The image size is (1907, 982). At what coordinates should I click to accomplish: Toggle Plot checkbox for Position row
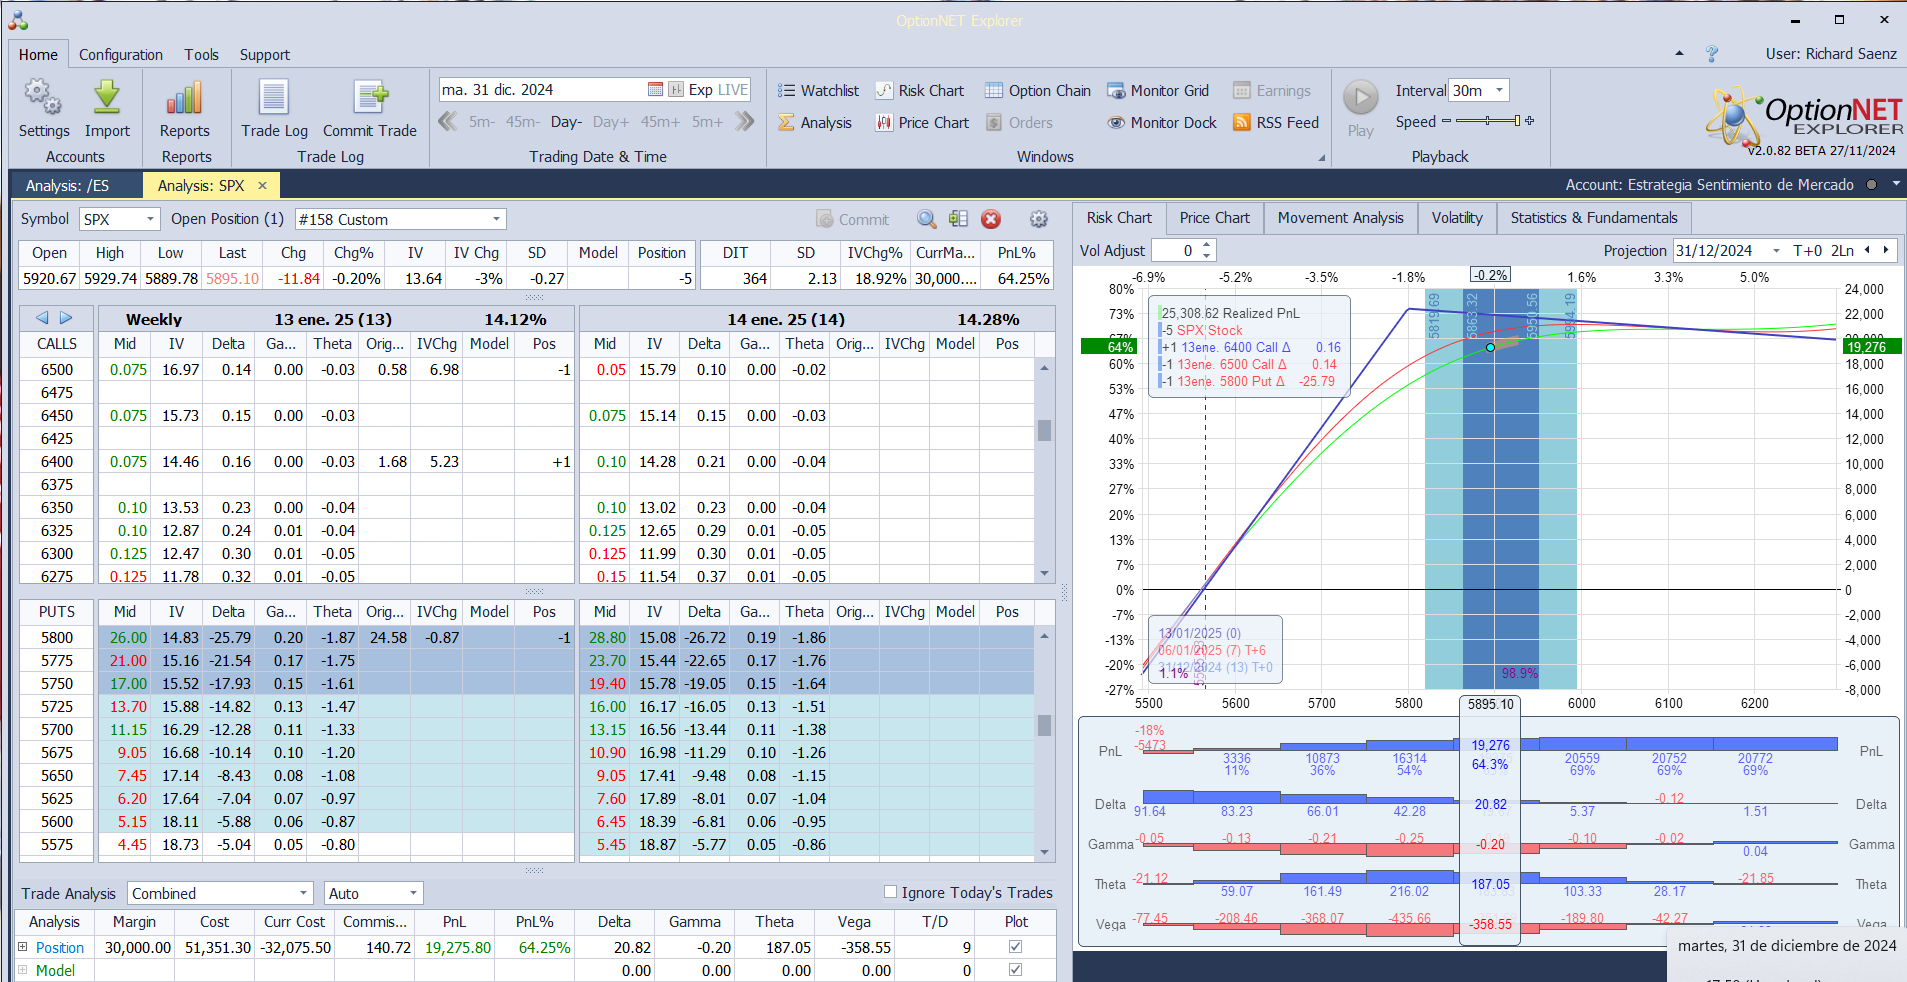click(1015, 947)
